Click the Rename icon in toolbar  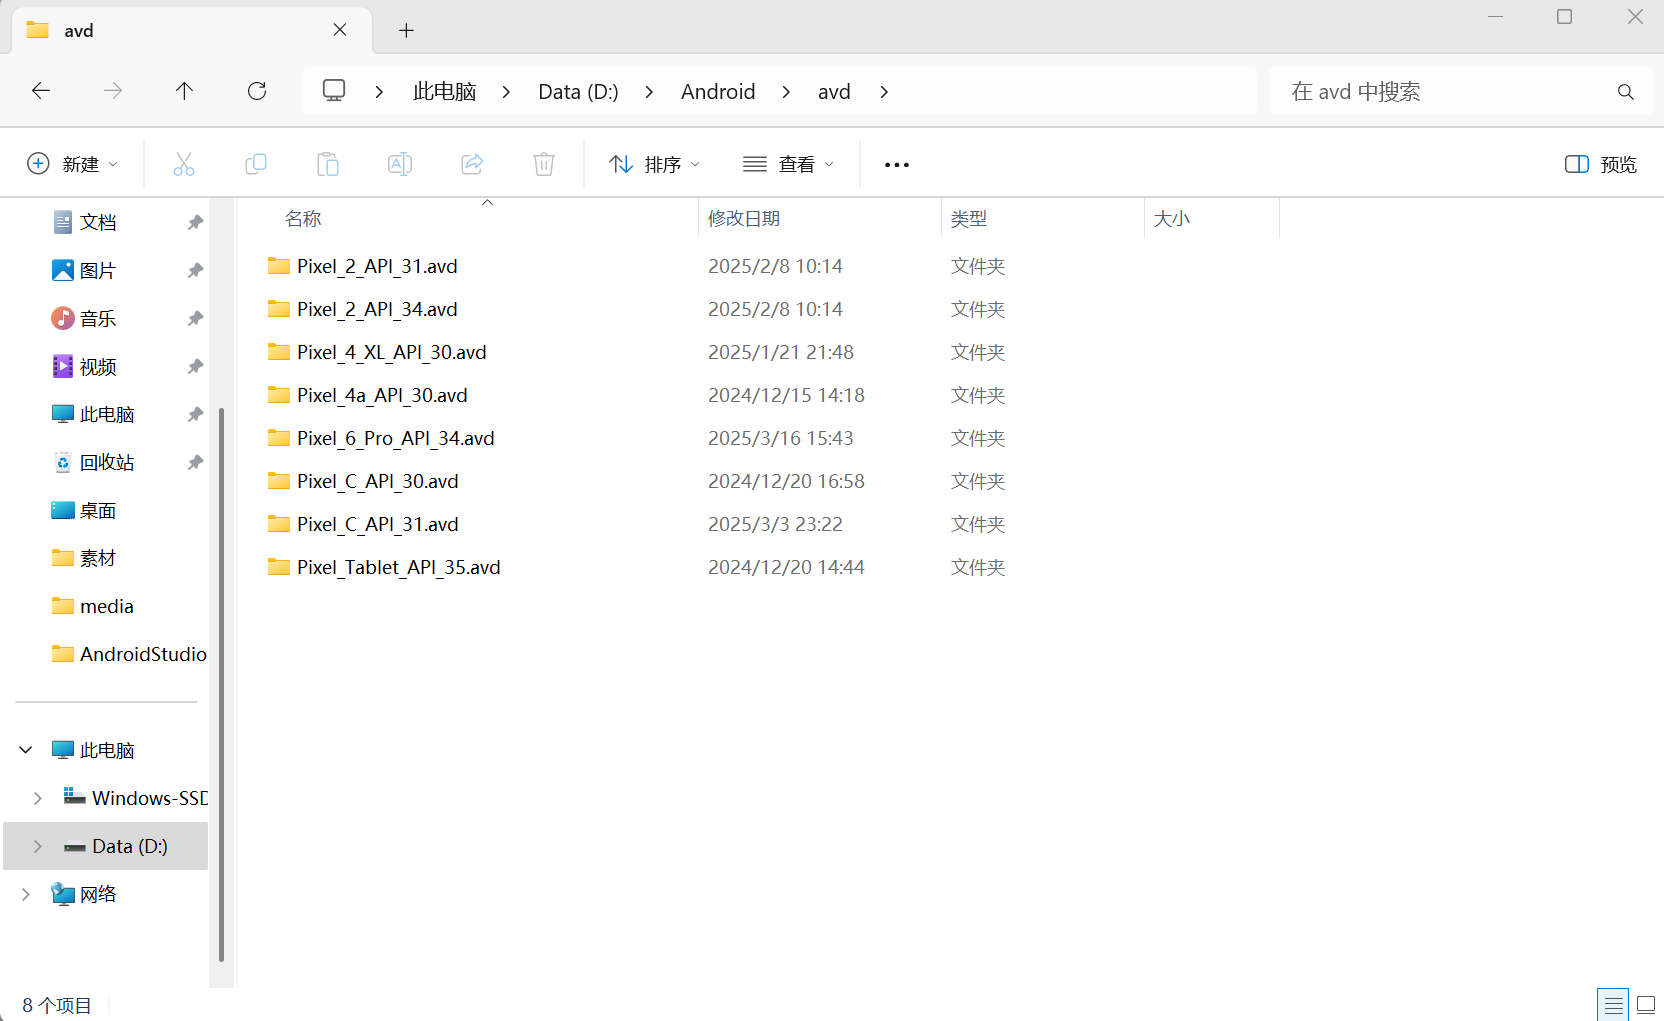coord(400,164)
